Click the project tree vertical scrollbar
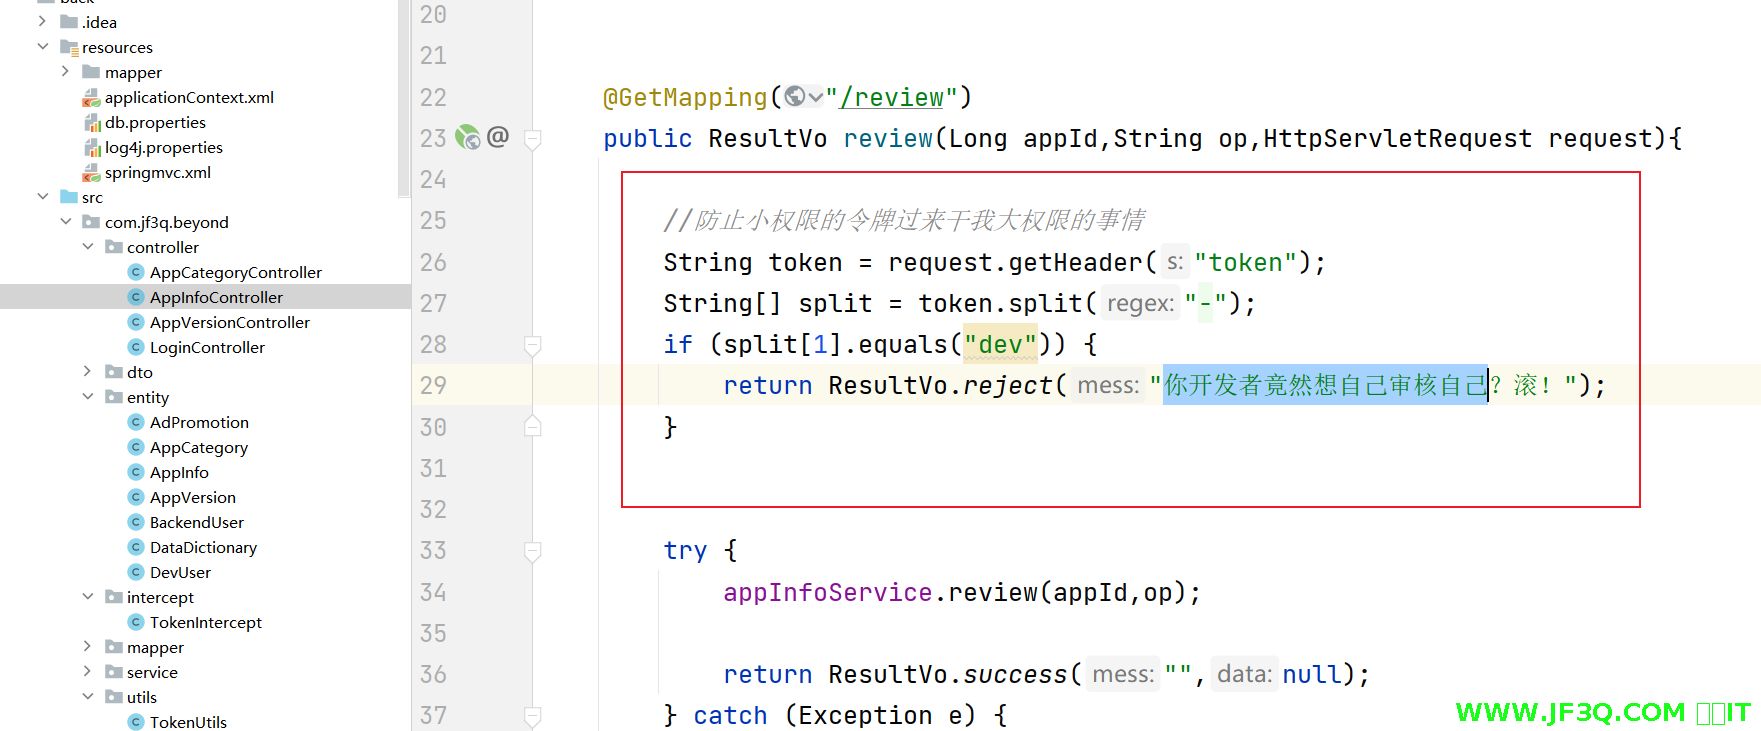Image resolution: width=1761 pixels, height=731 pixels. (404, 100)
